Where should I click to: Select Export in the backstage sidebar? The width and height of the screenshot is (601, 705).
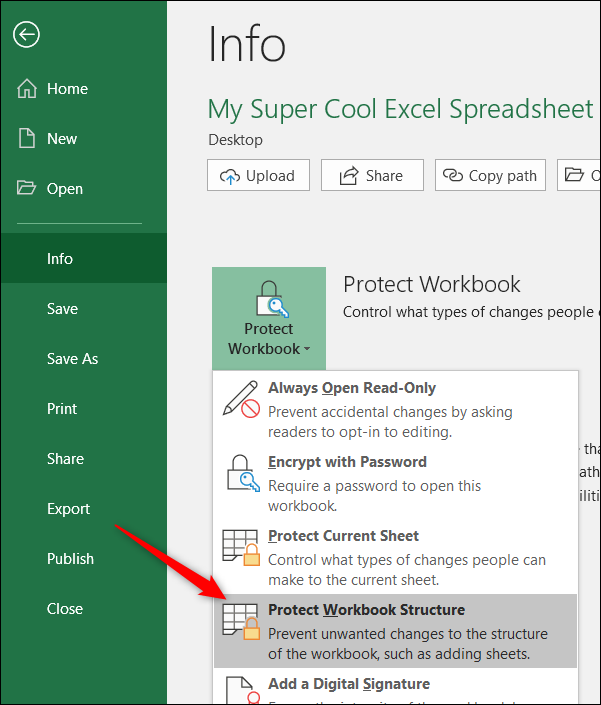(x=68, y=509)
